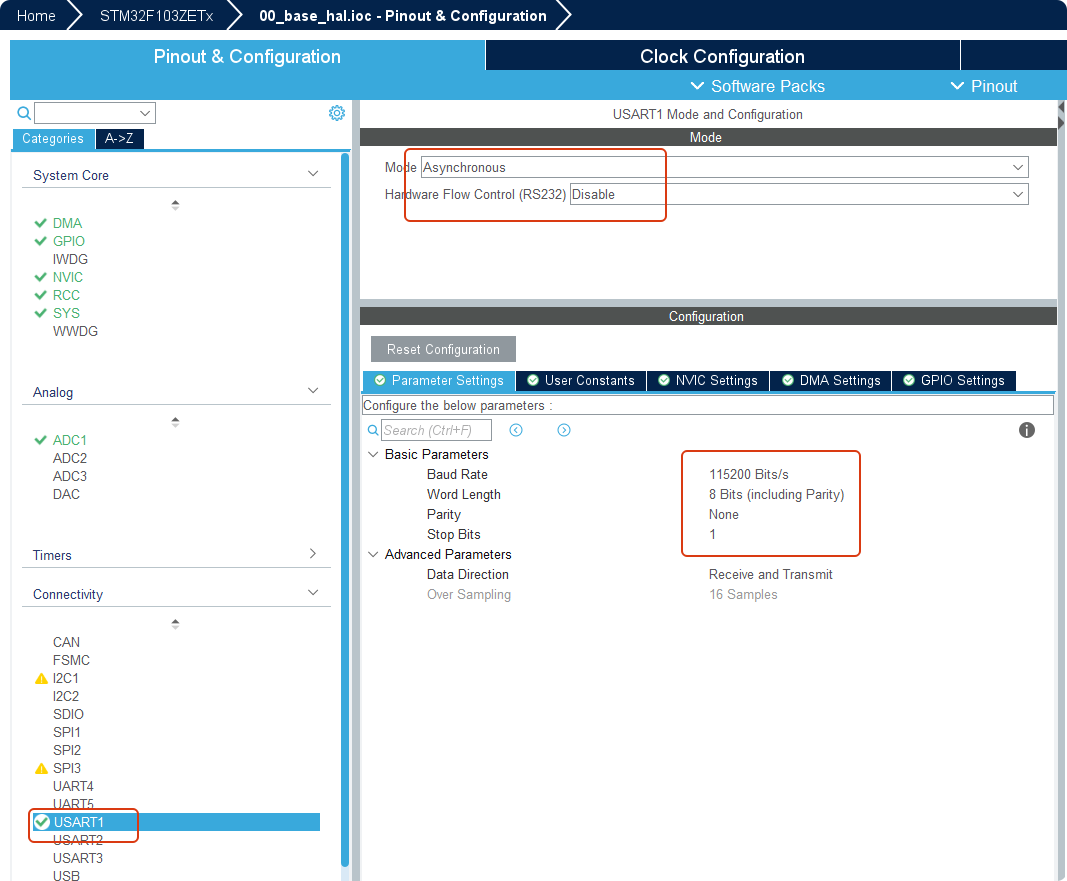Open the DMA Settings tab
Viewport: 1067px width, 881px height.
pos(831,380)
